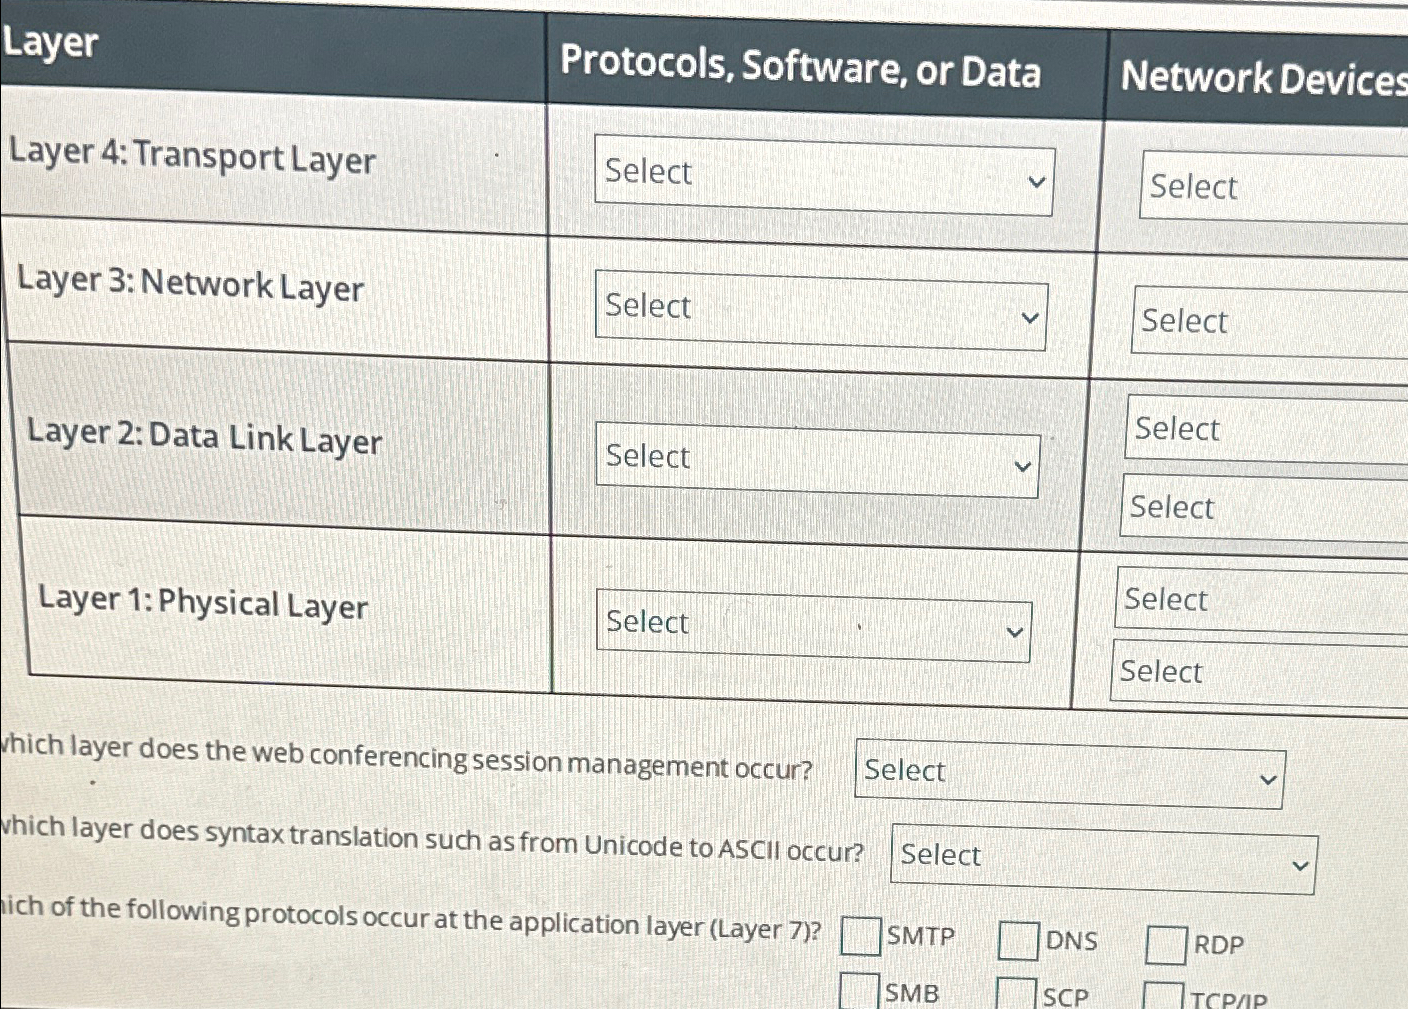Check the RDP checkbox
Screen dimensions: 1408x1009
1165,944
